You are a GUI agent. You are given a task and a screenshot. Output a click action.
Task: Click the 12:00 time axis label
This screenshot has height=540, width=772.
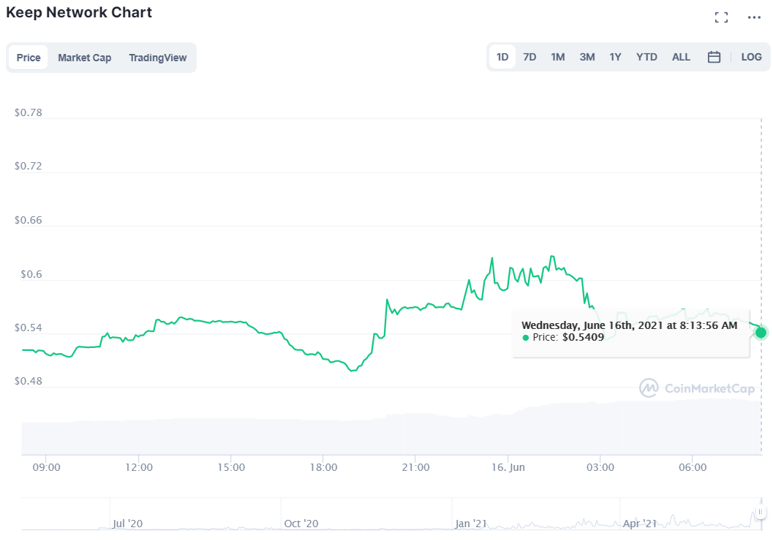(139, 467)
